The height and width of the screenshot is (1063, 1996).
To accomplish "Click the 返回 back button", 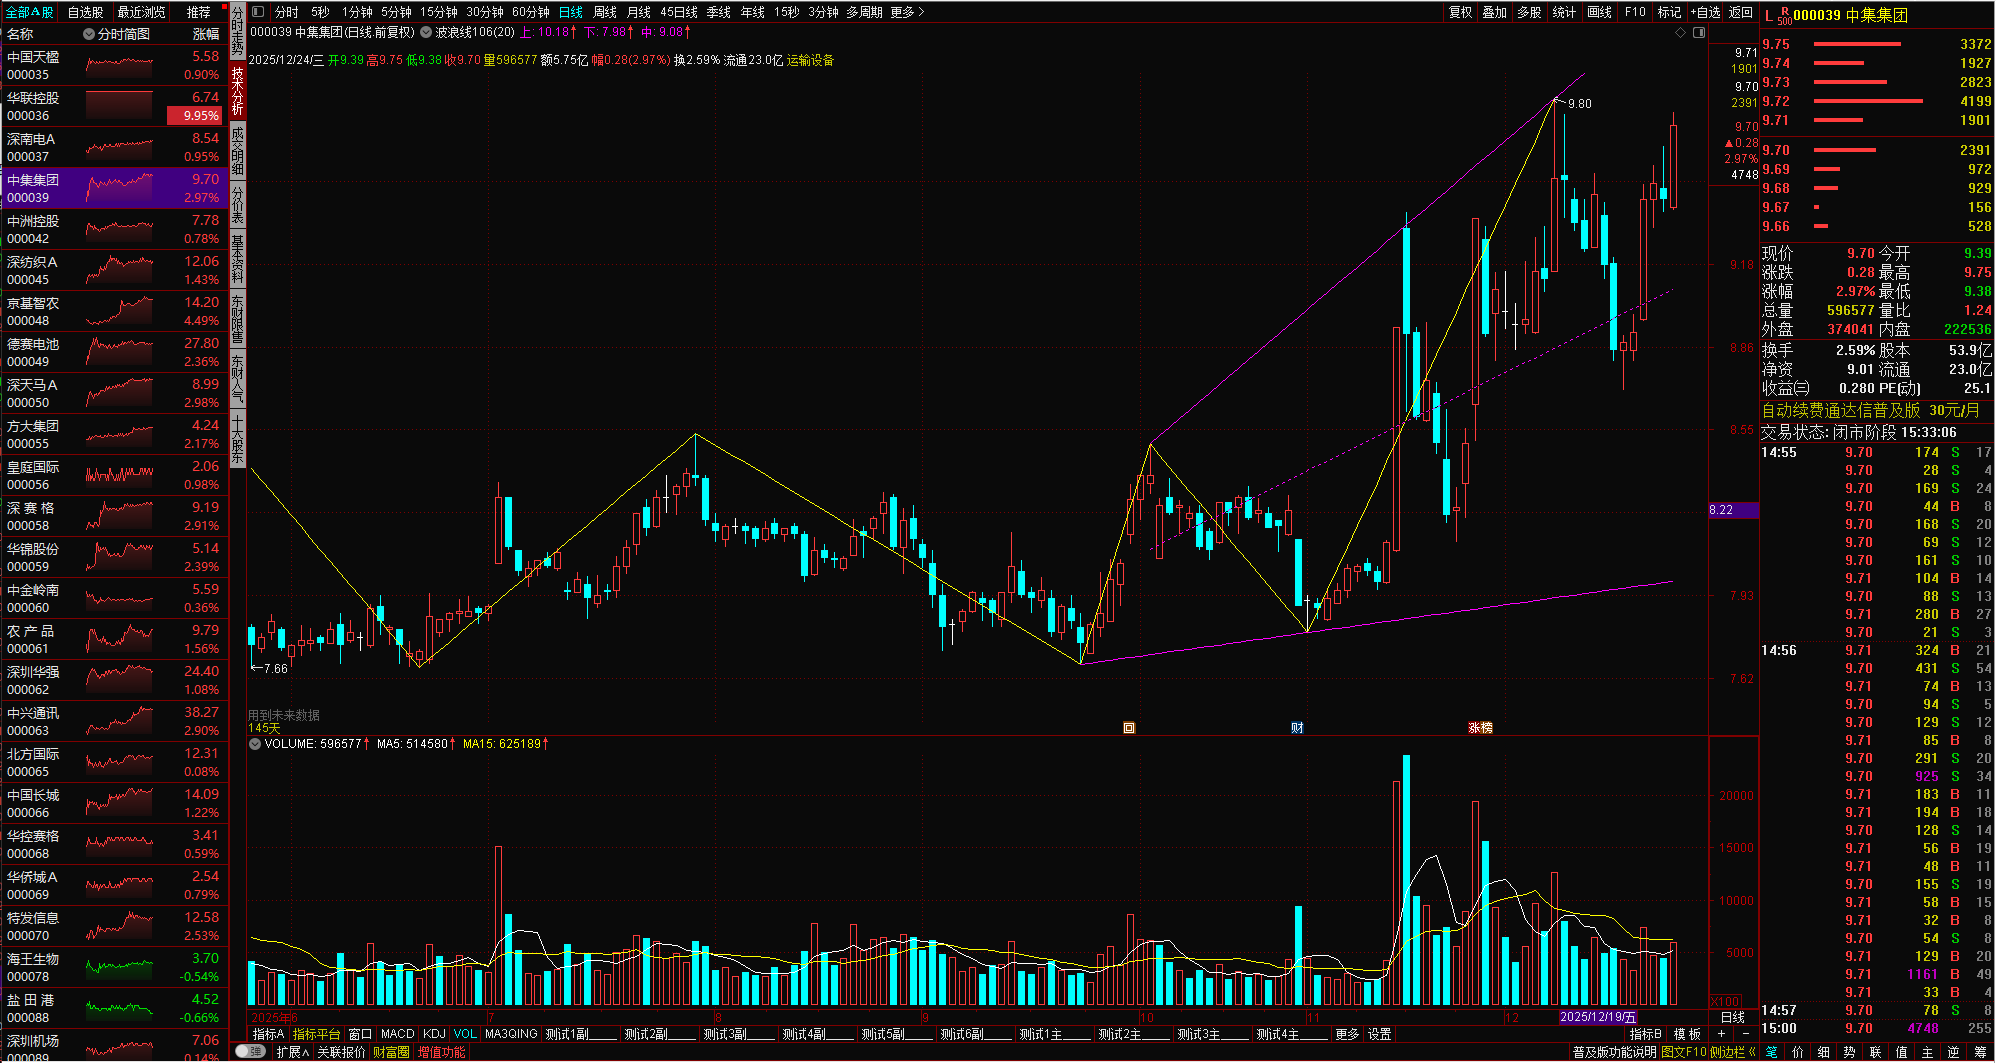I will tap(1741, 12).
